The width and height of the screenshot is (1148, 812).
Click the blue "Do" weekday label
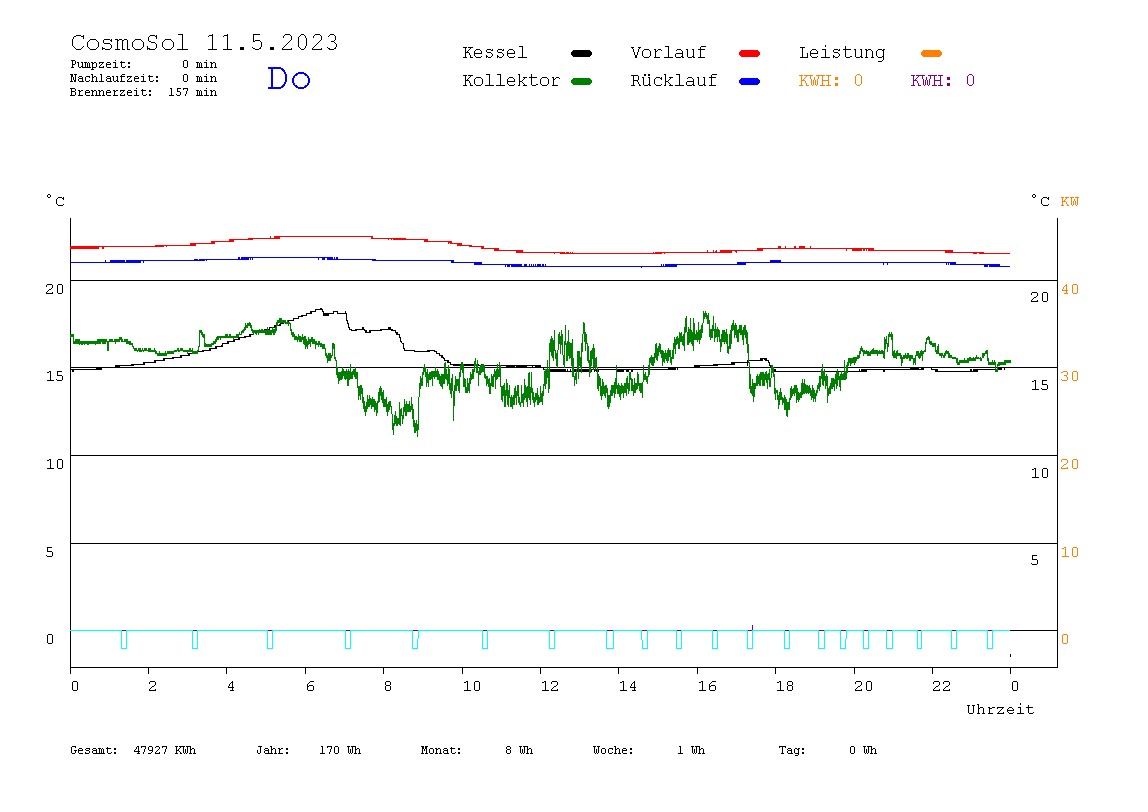[x=288, y=78]
